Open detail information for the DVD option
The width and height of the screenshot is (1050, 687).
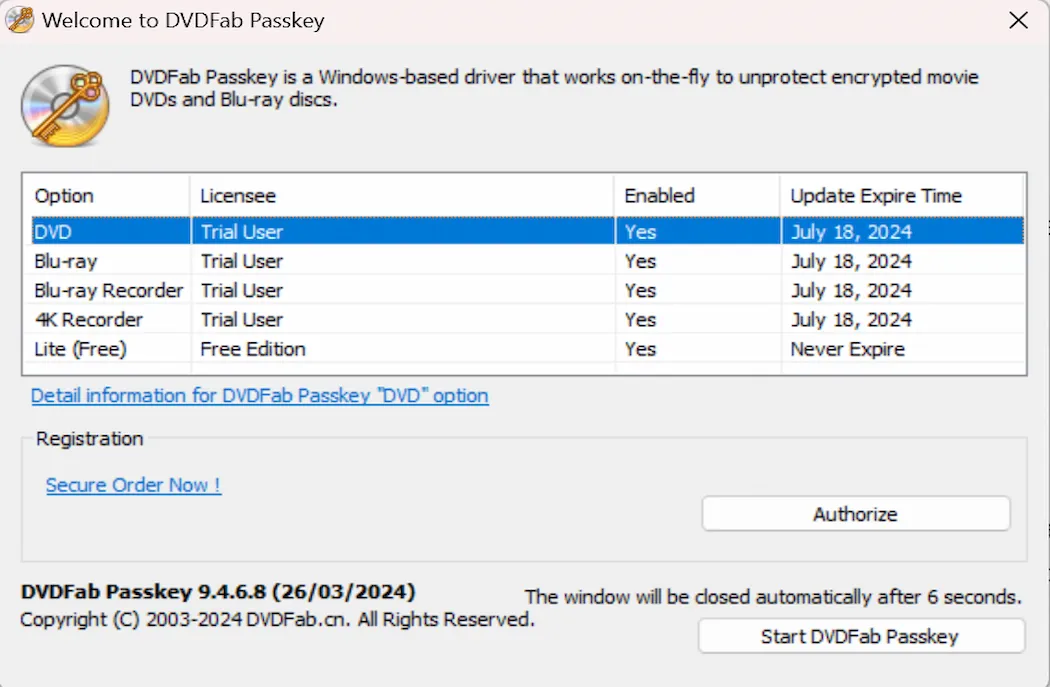(260, 395)
